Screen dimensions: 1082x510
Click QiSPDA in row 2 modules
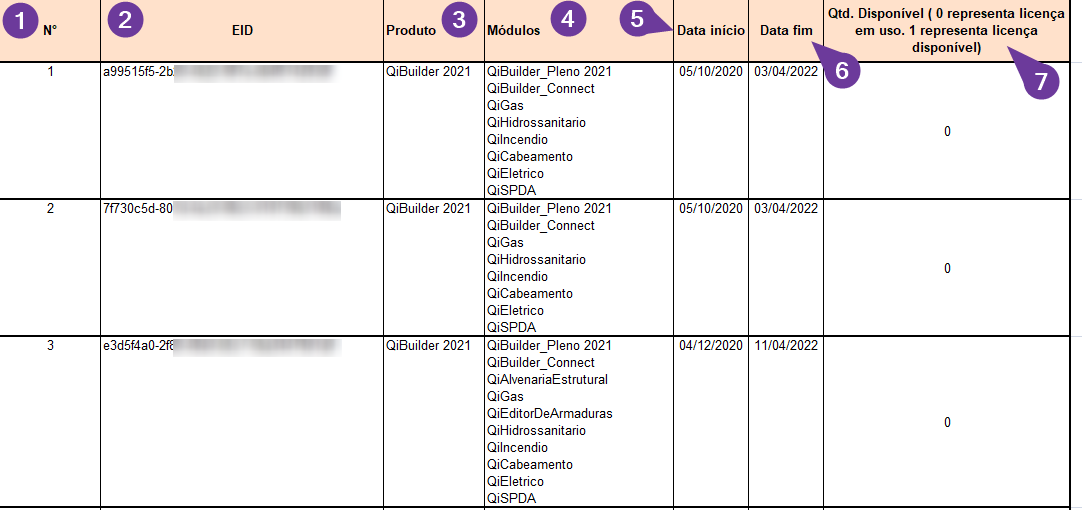[512, 327]
